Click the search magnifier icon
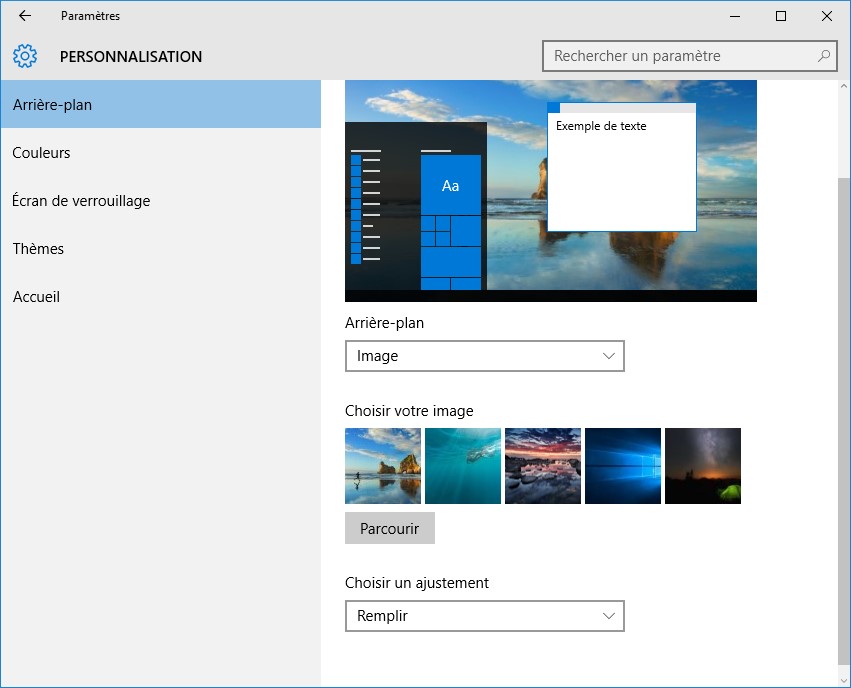This screenshot has width=851, height=688. coord(824,56)
